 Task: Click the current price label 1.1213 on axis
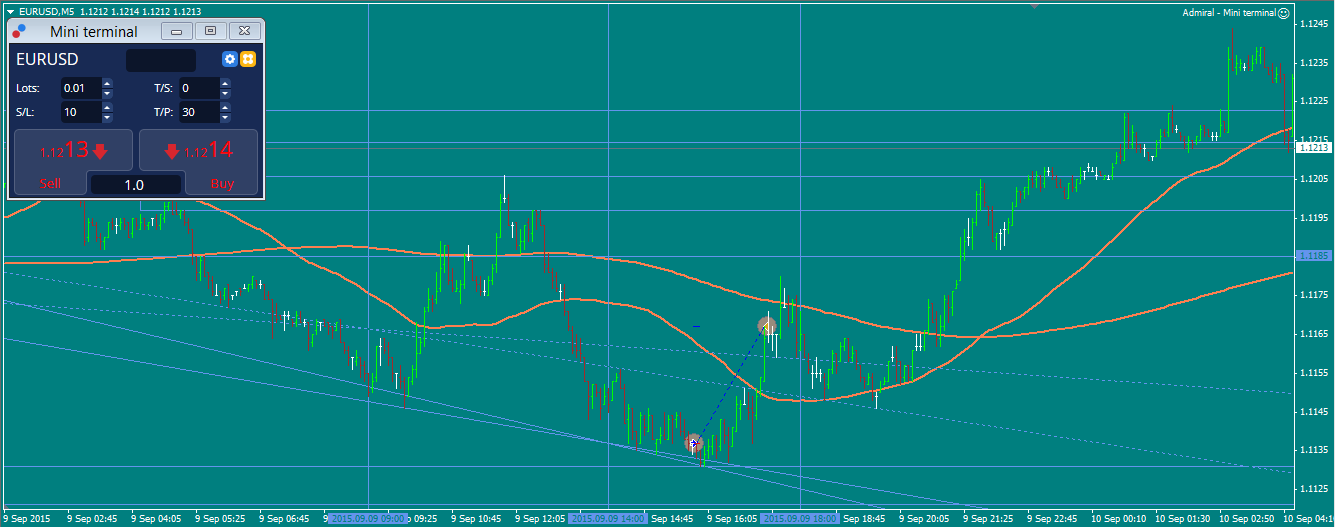coord(1313,147)
